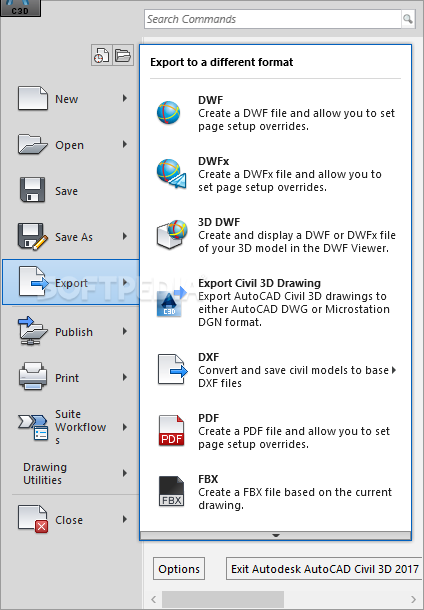424x610 pixels.
Task: Choose the FBX export option
Action: 275,492
